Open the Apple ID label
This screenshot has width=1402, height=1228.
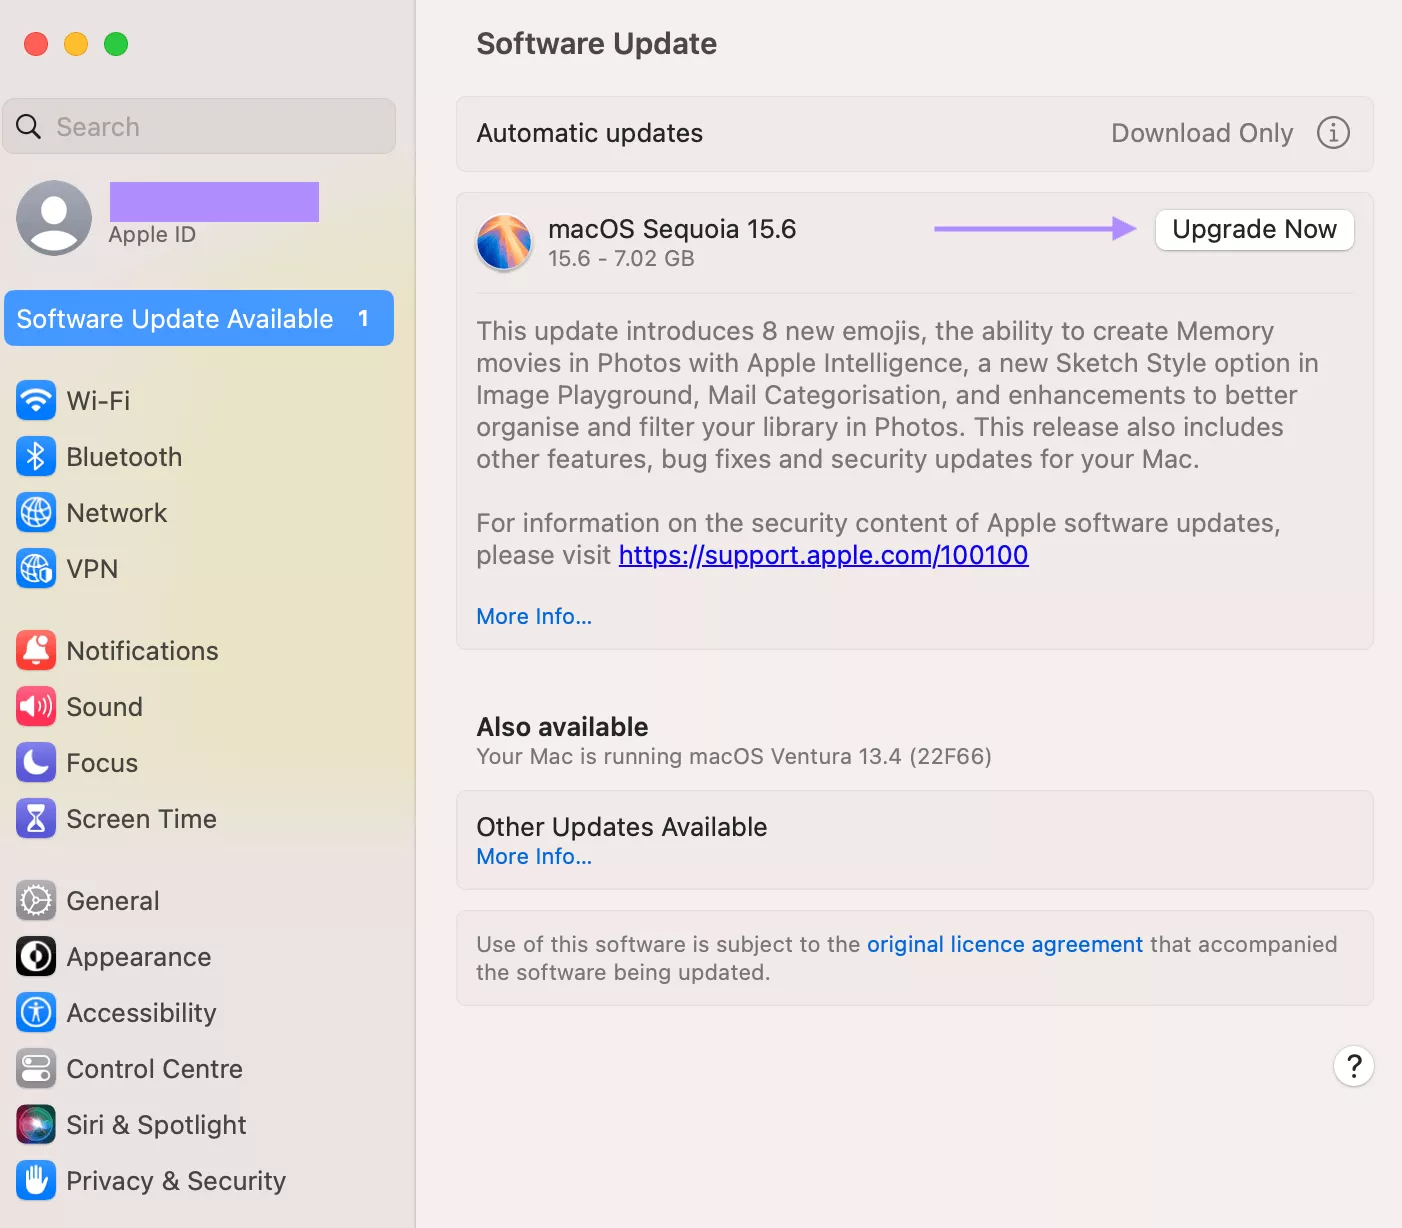pyautogui.click(x=152, y=235)
